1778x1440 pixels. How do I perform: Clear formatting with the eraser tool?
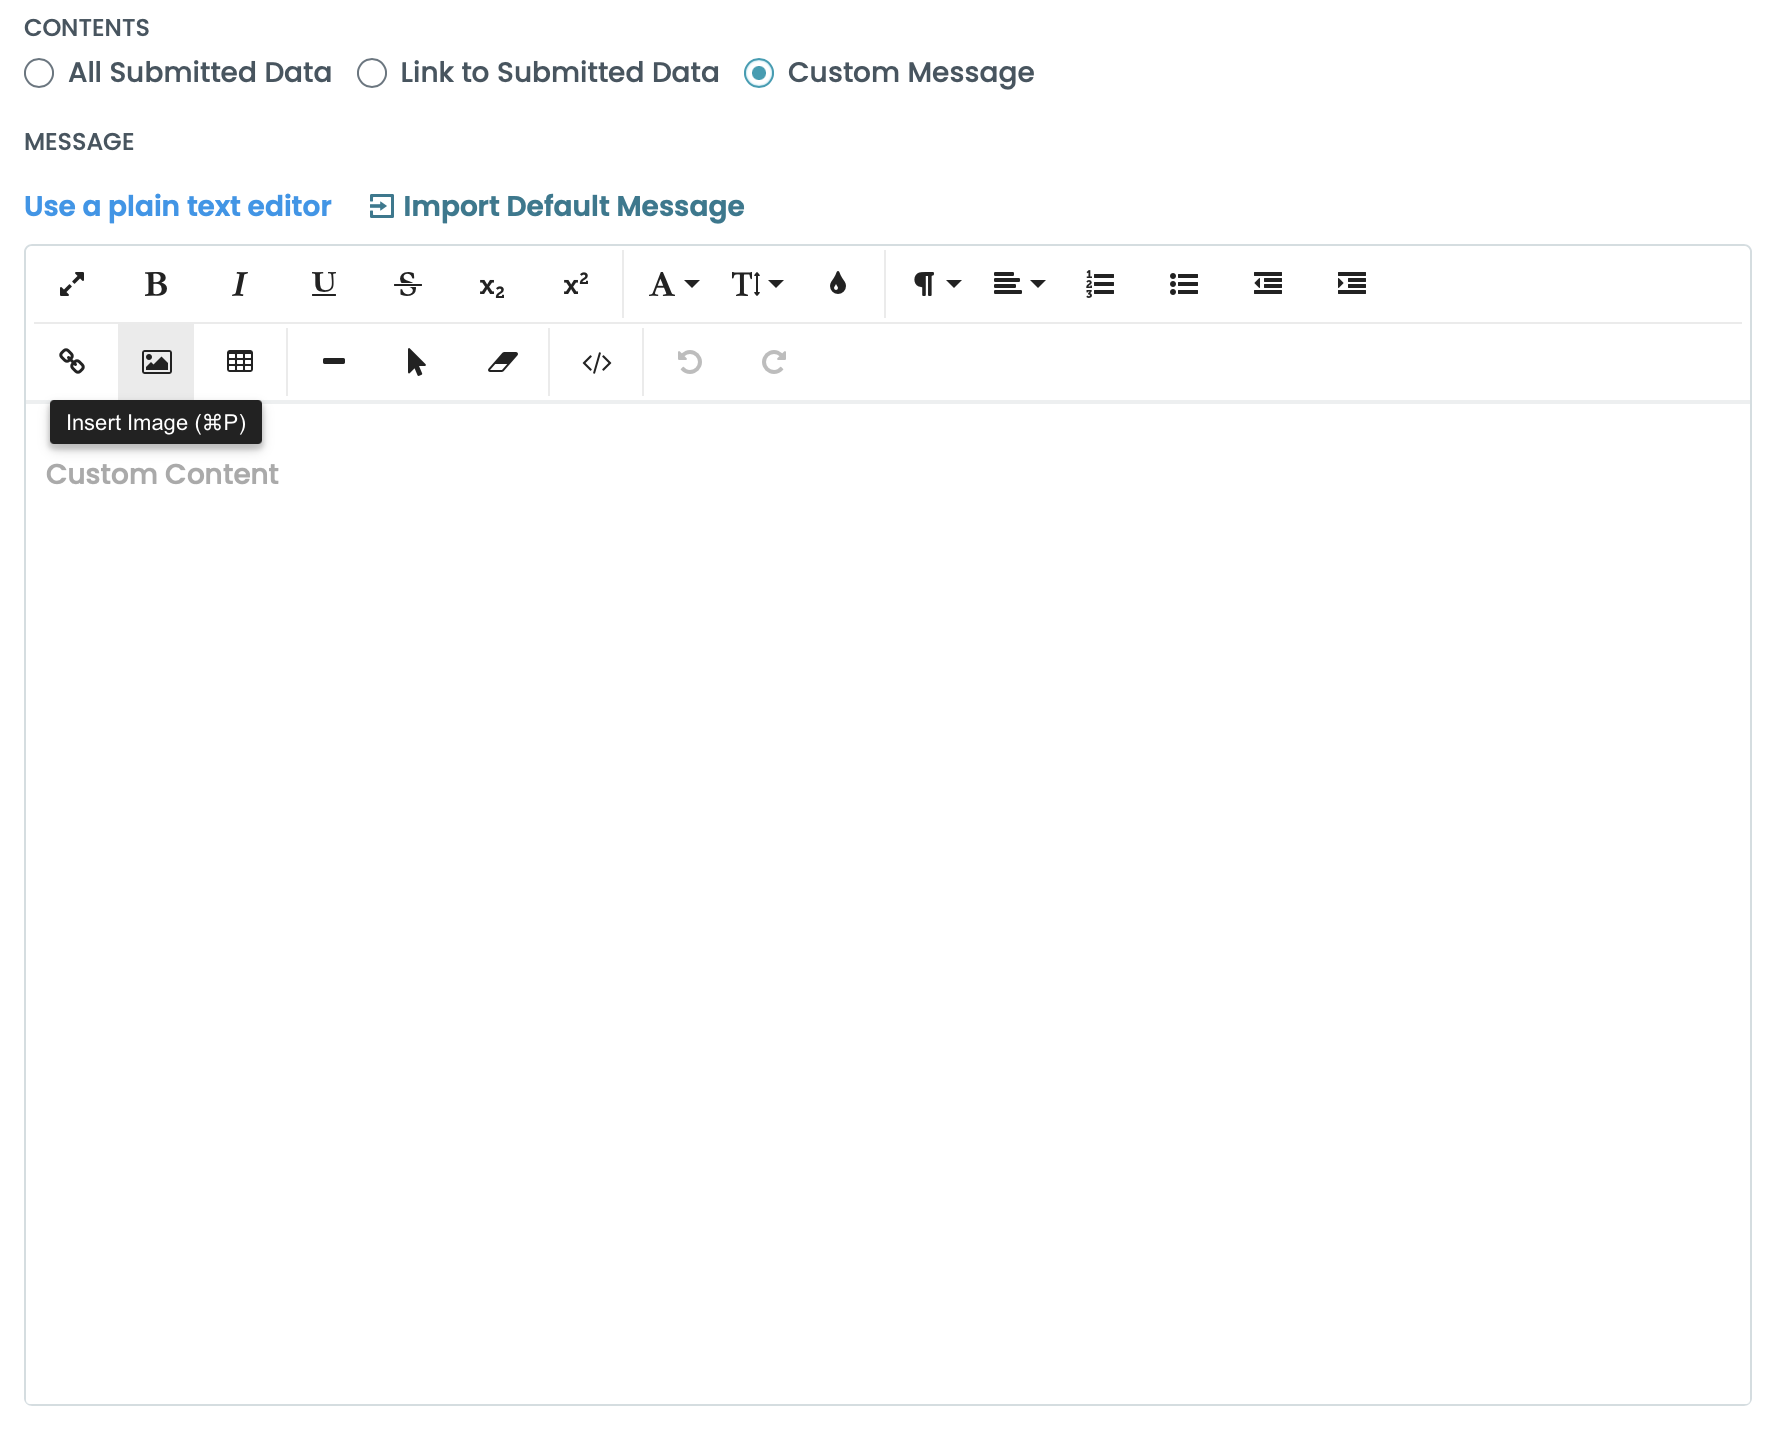tap(503, 362)
